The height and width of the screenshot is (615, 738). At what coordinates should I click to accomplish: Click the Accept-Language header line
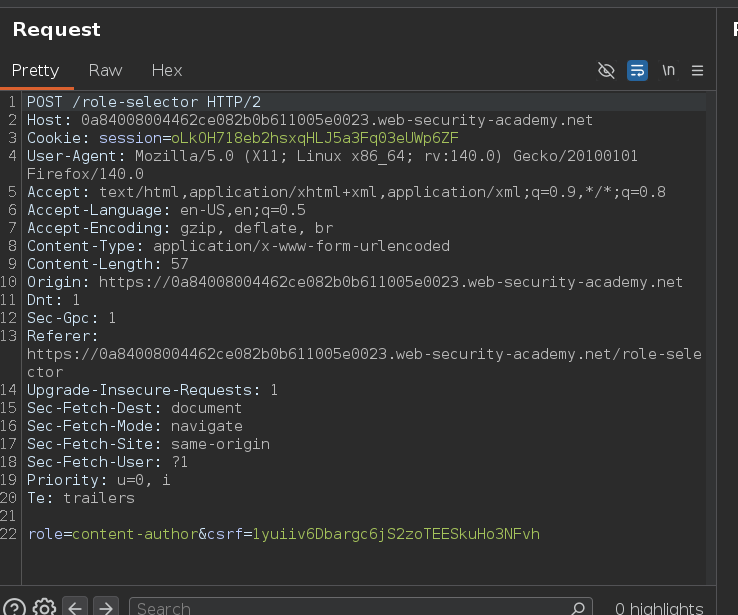166,210
